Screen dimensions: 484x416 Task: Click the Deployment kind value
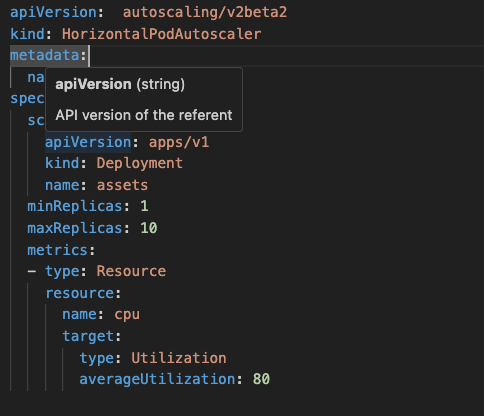tap(140, 164)
